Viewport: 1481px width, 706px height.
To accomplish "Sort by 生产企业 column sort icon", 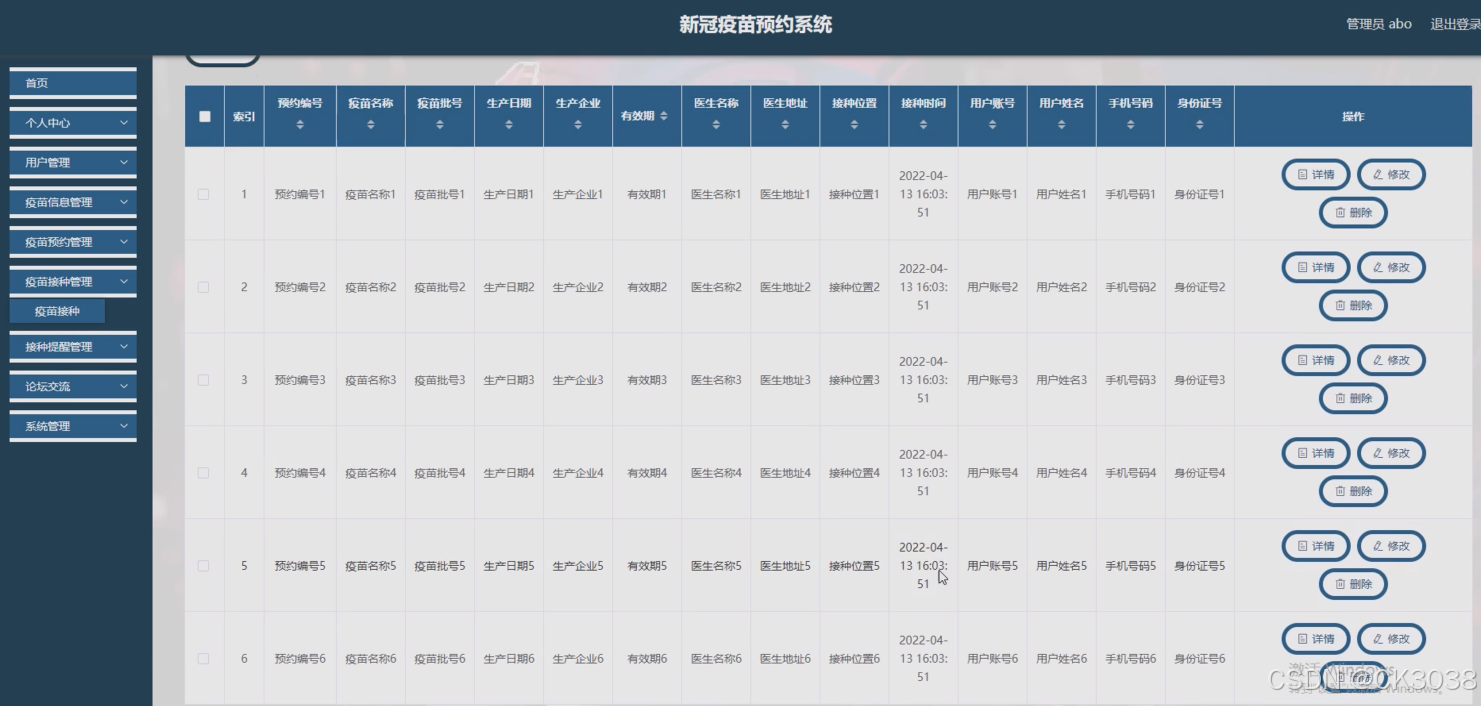I will (x=578, y=125).
